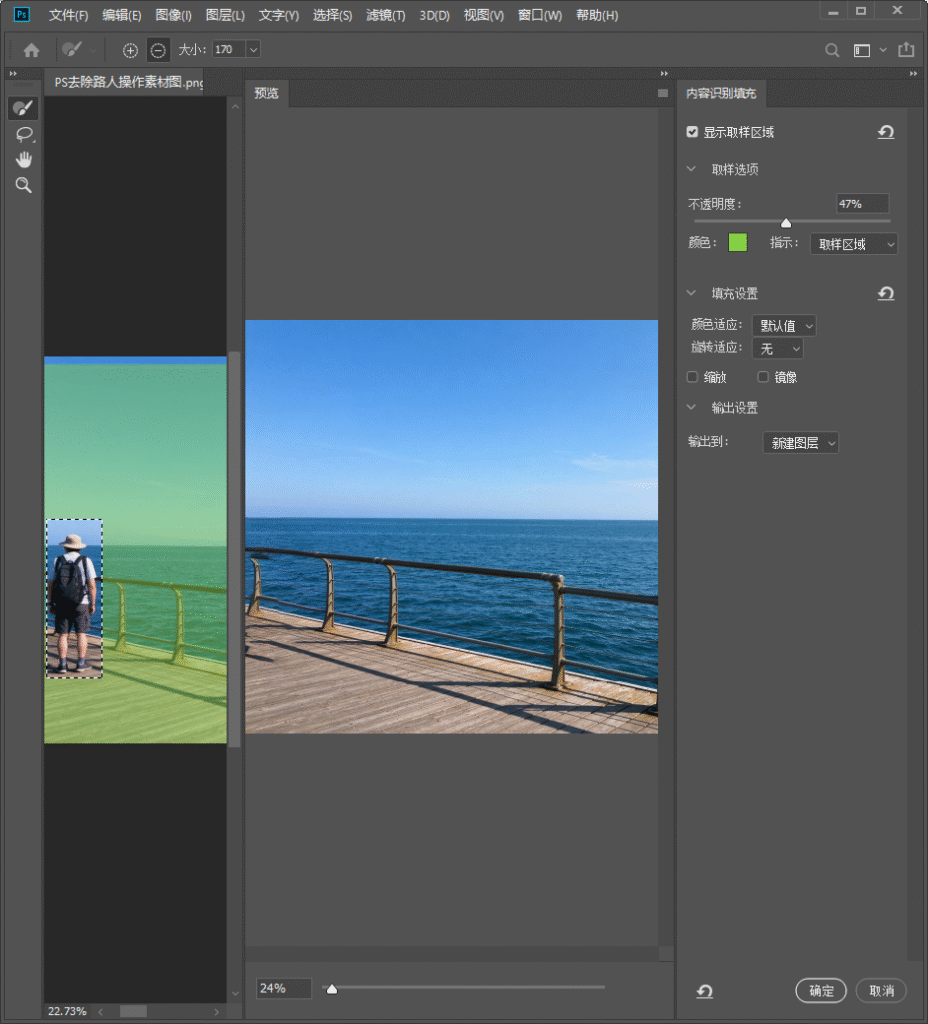The image size is (928, 1024).
Task: Toggle the 显示取样区域 checkbox
Action: coord(692,132)
